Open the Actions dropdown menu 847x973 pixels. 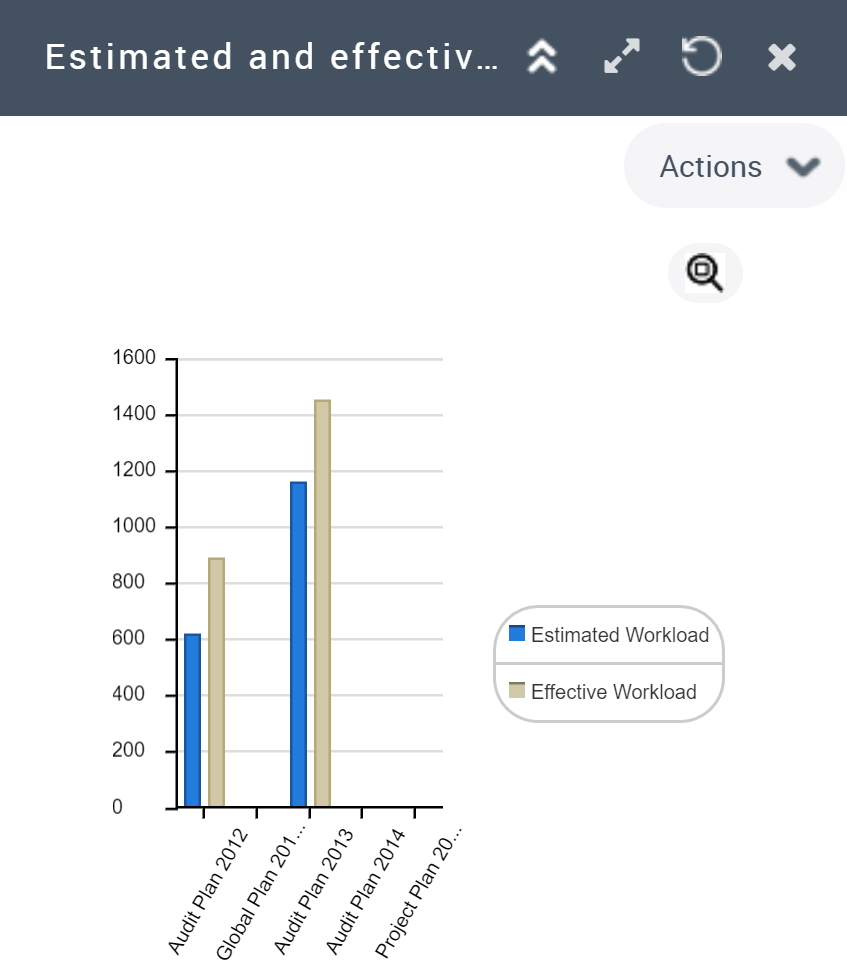[711, 166]
